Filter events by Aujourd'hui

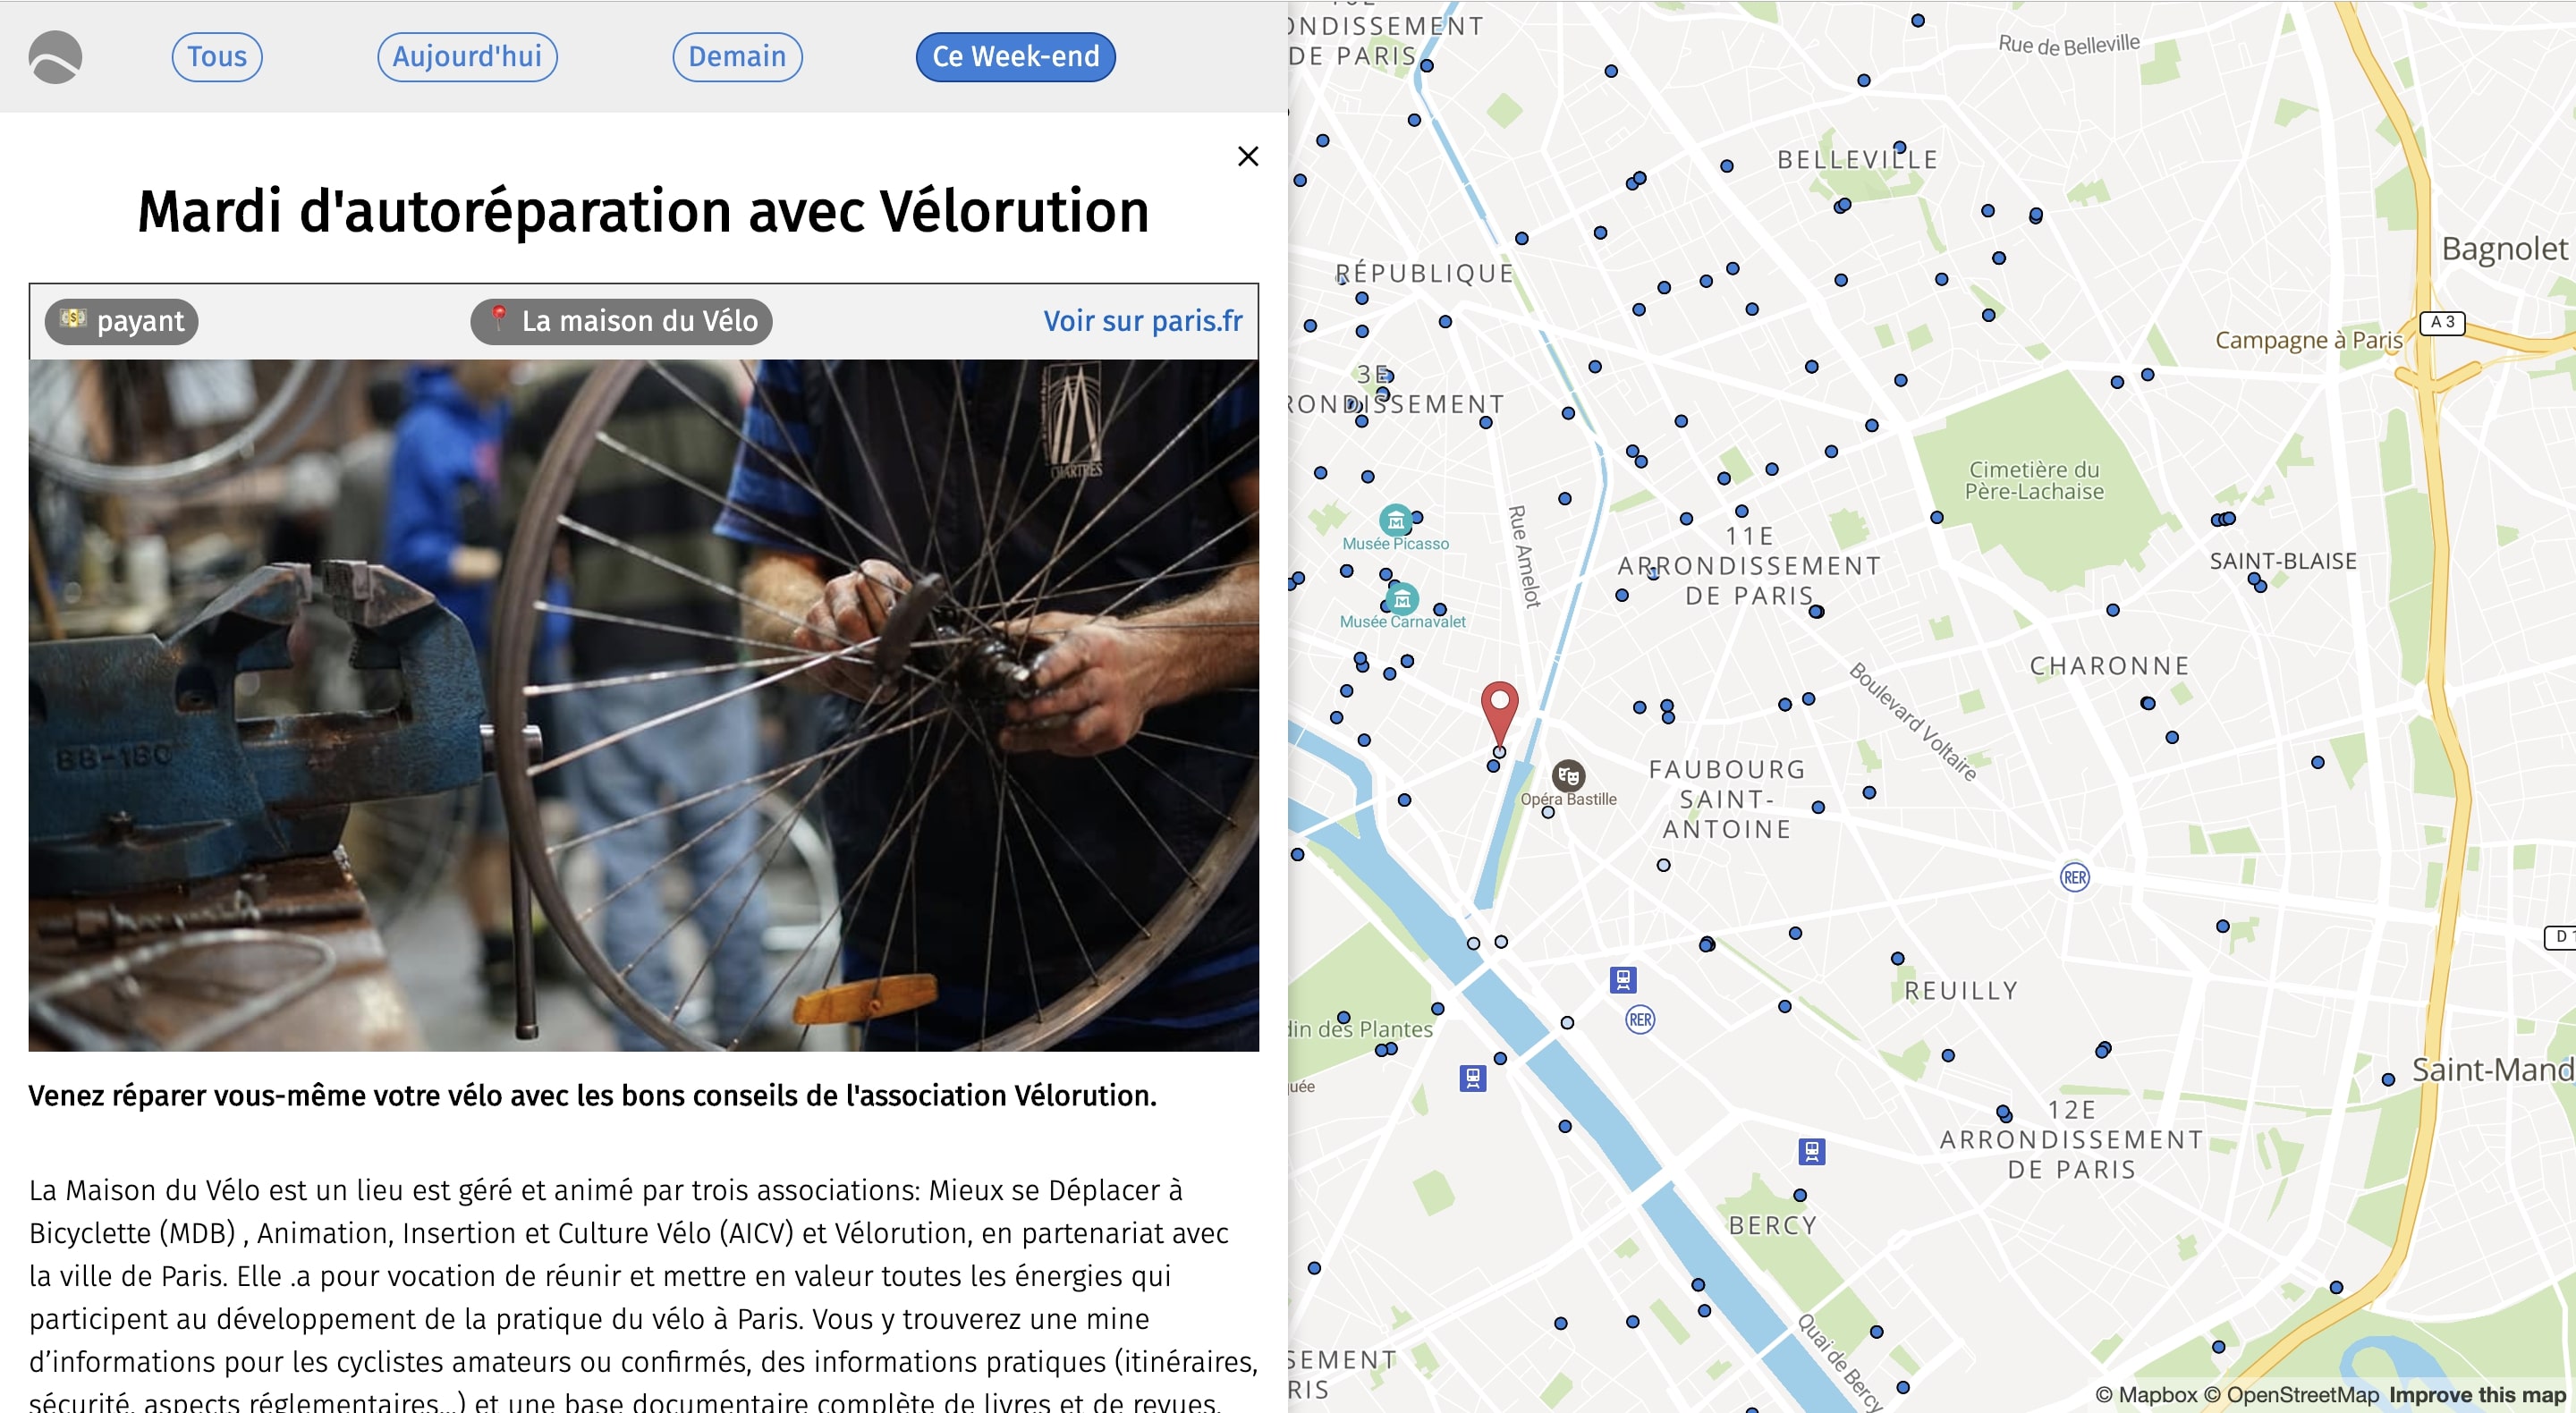(x=467, y=57)
